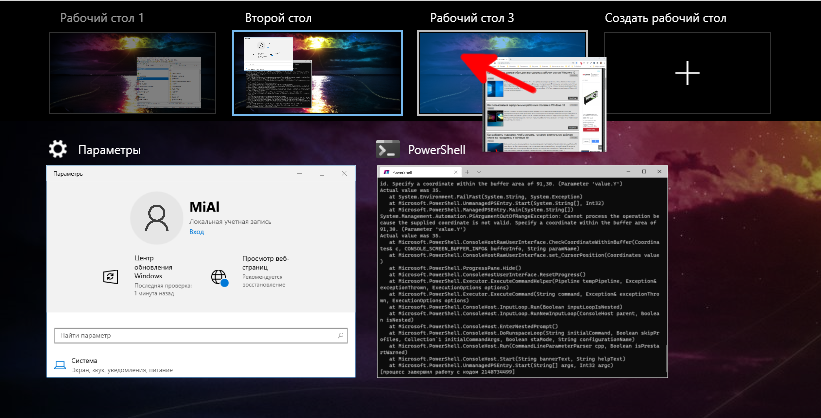The width and height of the screenshot is (821, 418).
Task: Click the plus icon to create desktop
Action: [x=686, y=72]
